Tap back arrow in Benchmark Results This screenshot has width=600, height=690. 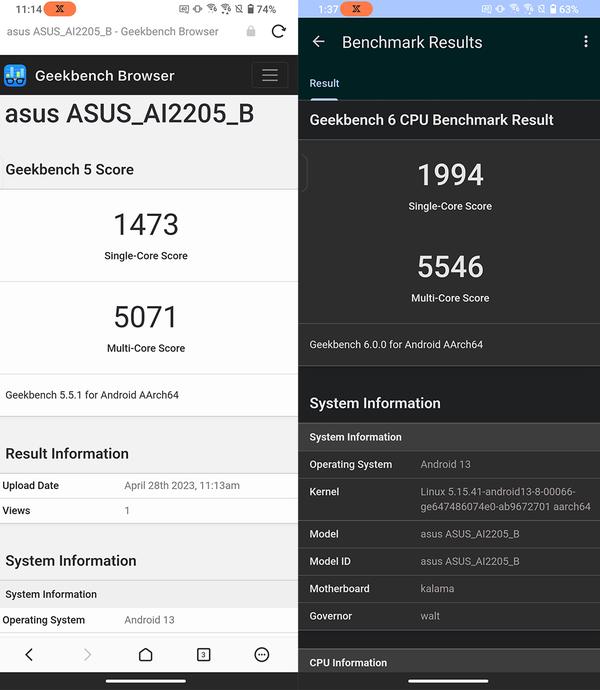click(x=318, y=42)
